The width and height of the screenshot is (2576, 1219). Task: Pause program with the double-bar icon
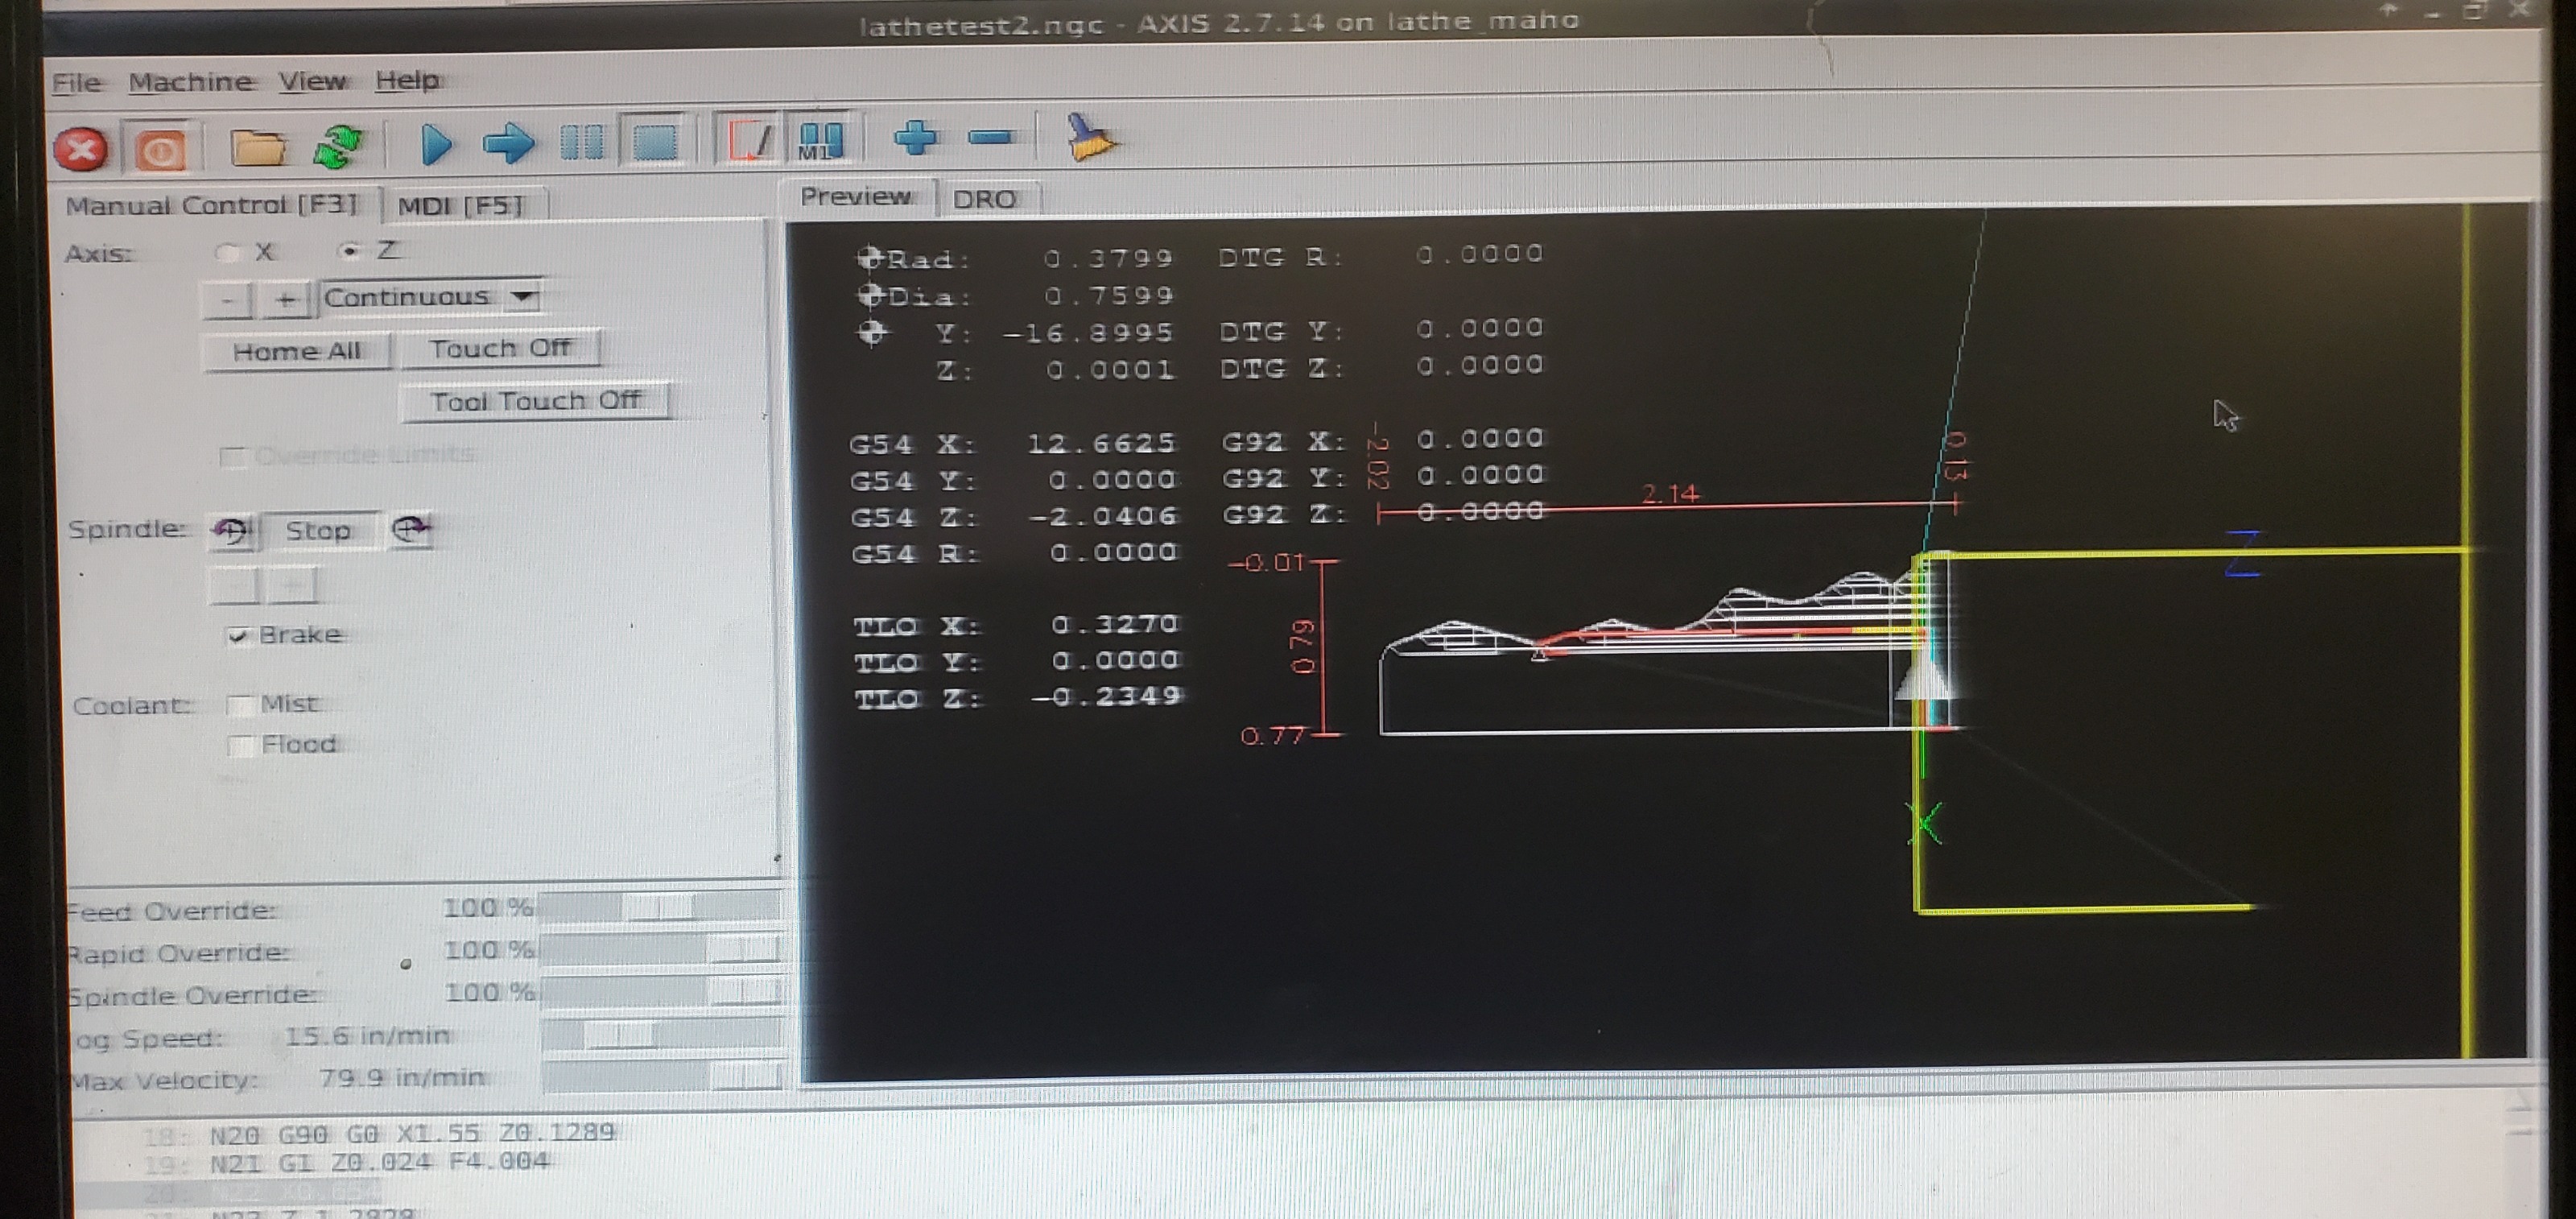point(581,142)
